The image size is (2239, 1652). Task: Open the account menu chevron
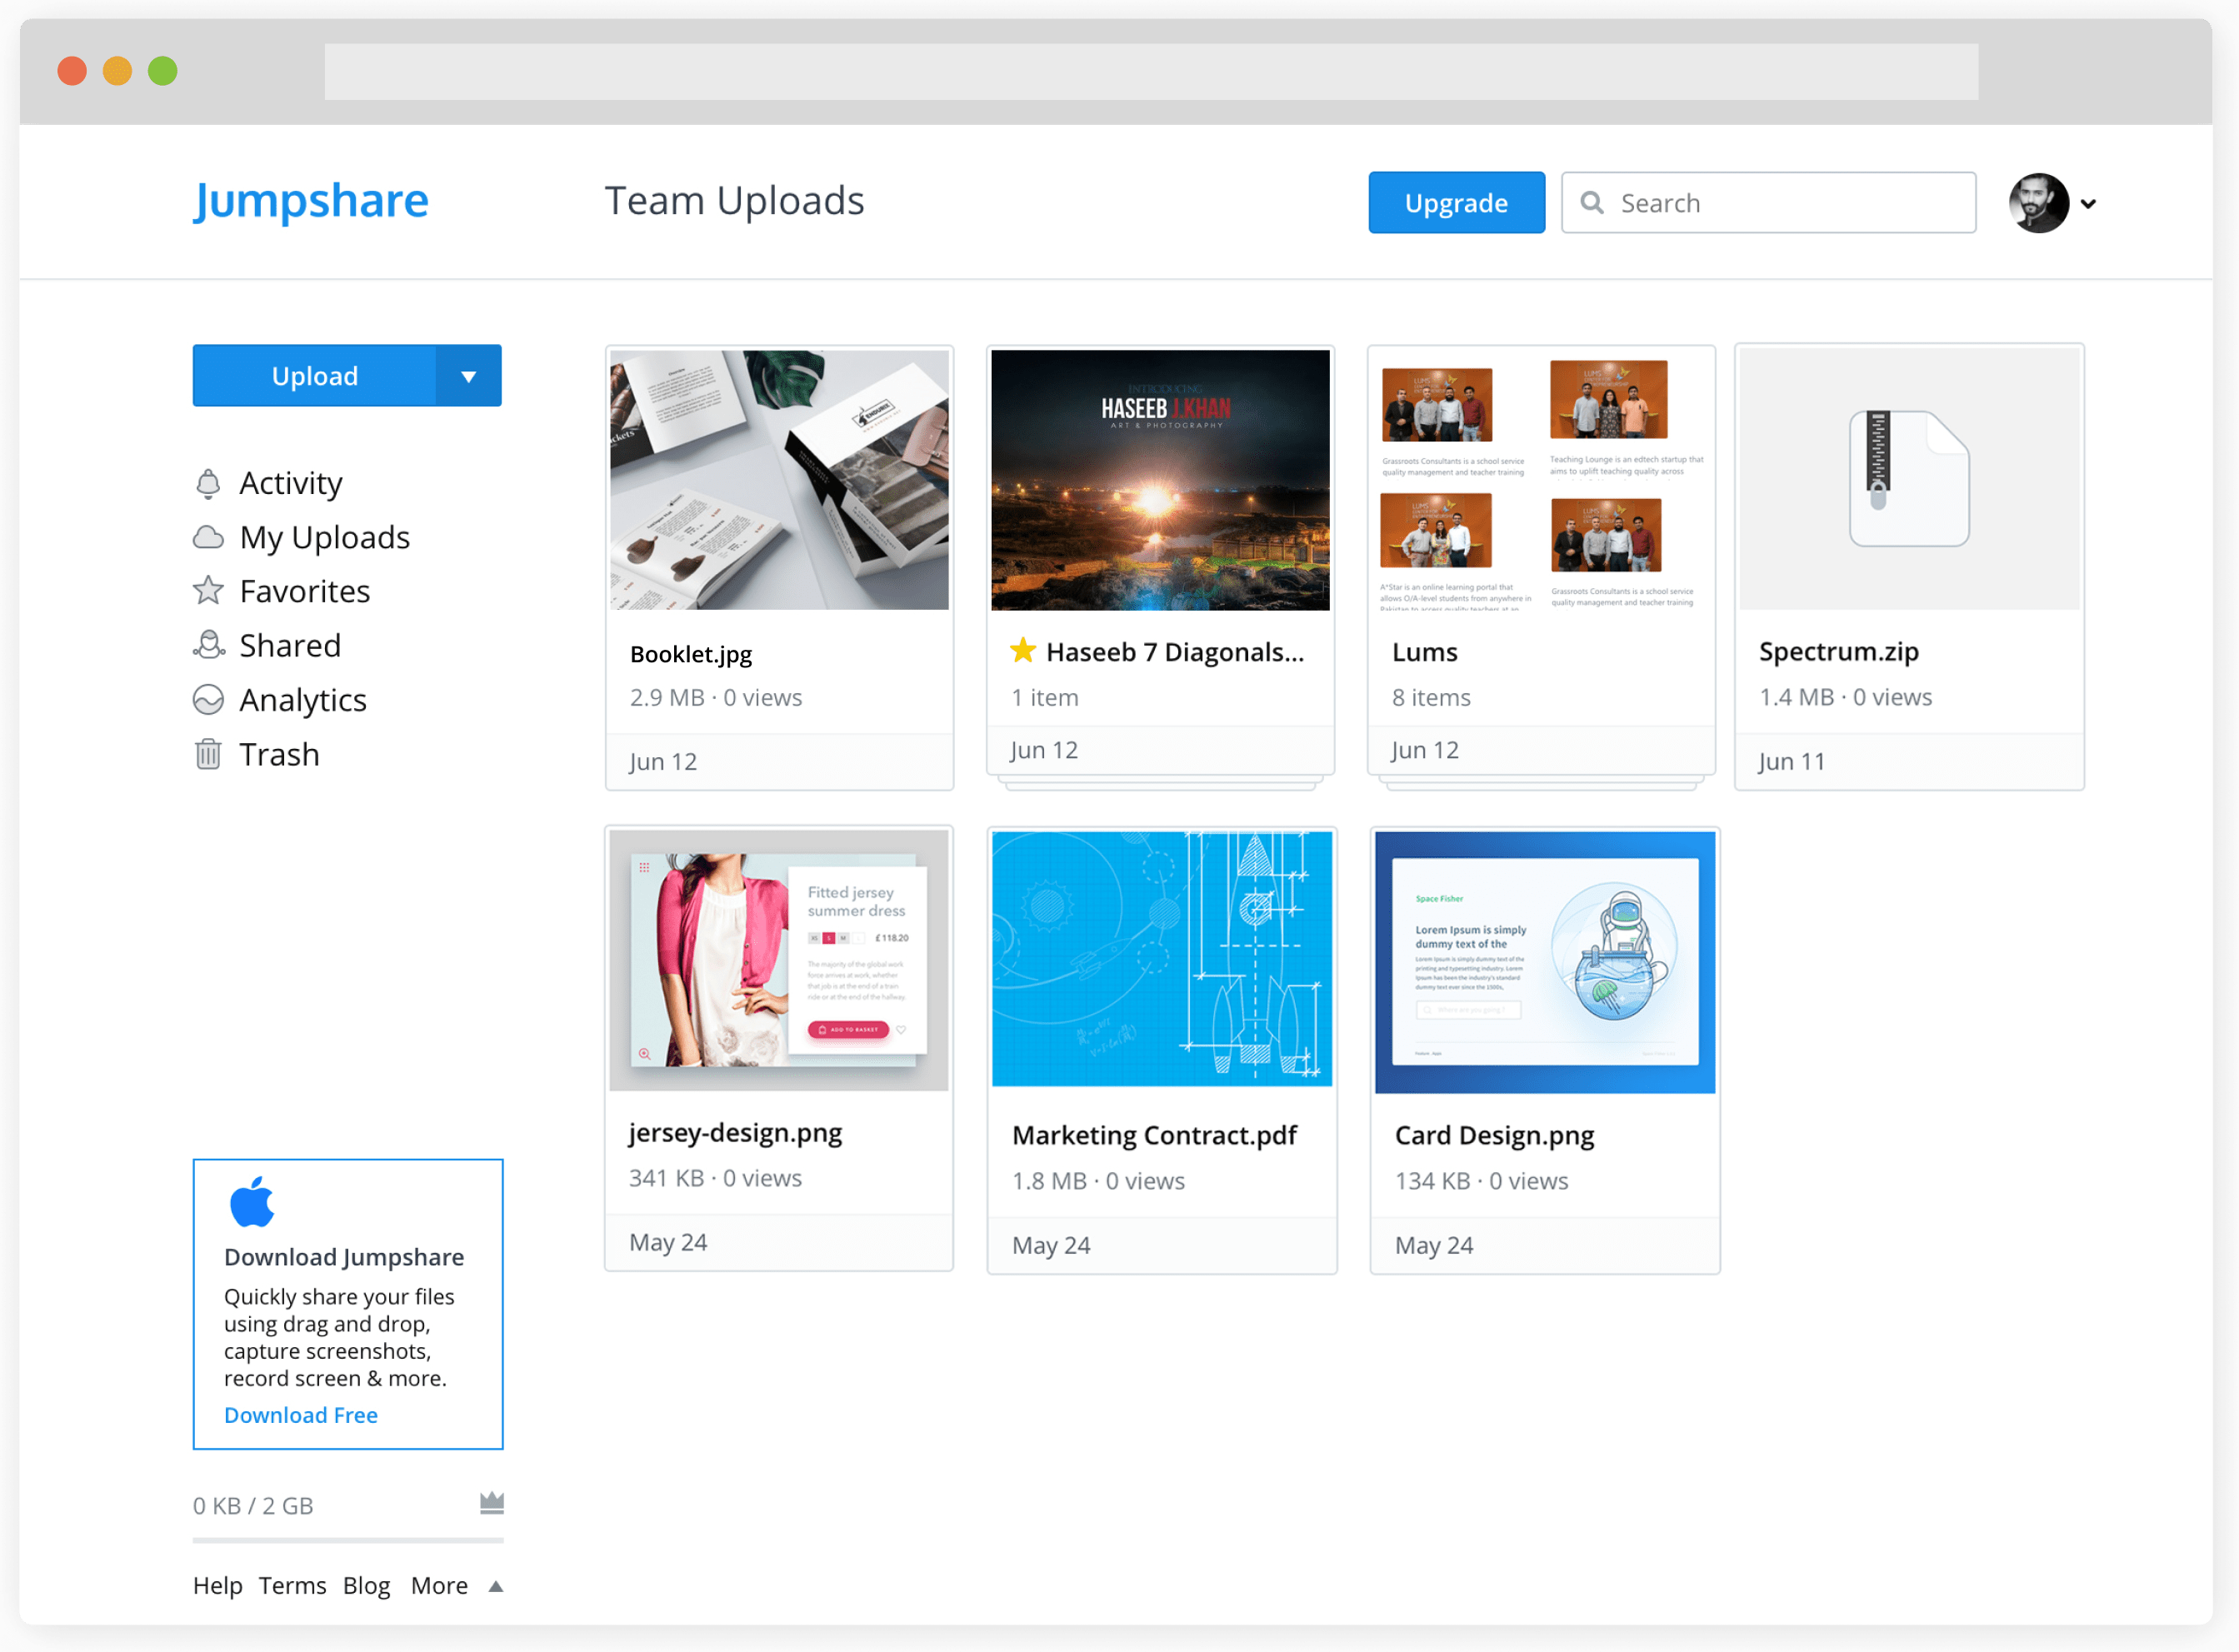click(x=2089, y=204)
